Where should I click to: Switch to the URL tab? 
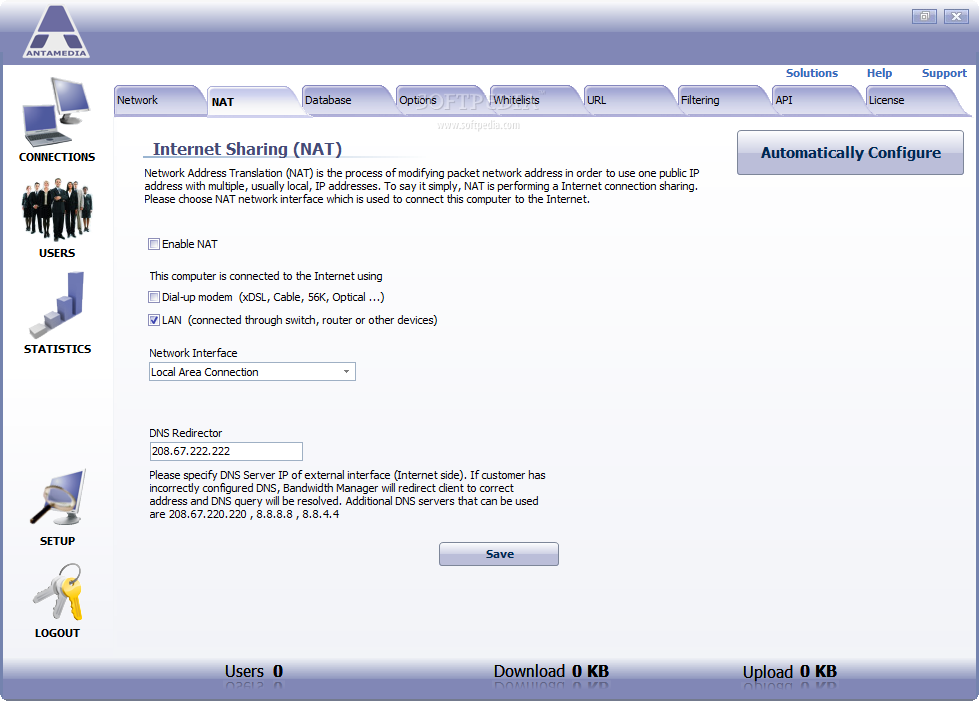coord(629,100)
